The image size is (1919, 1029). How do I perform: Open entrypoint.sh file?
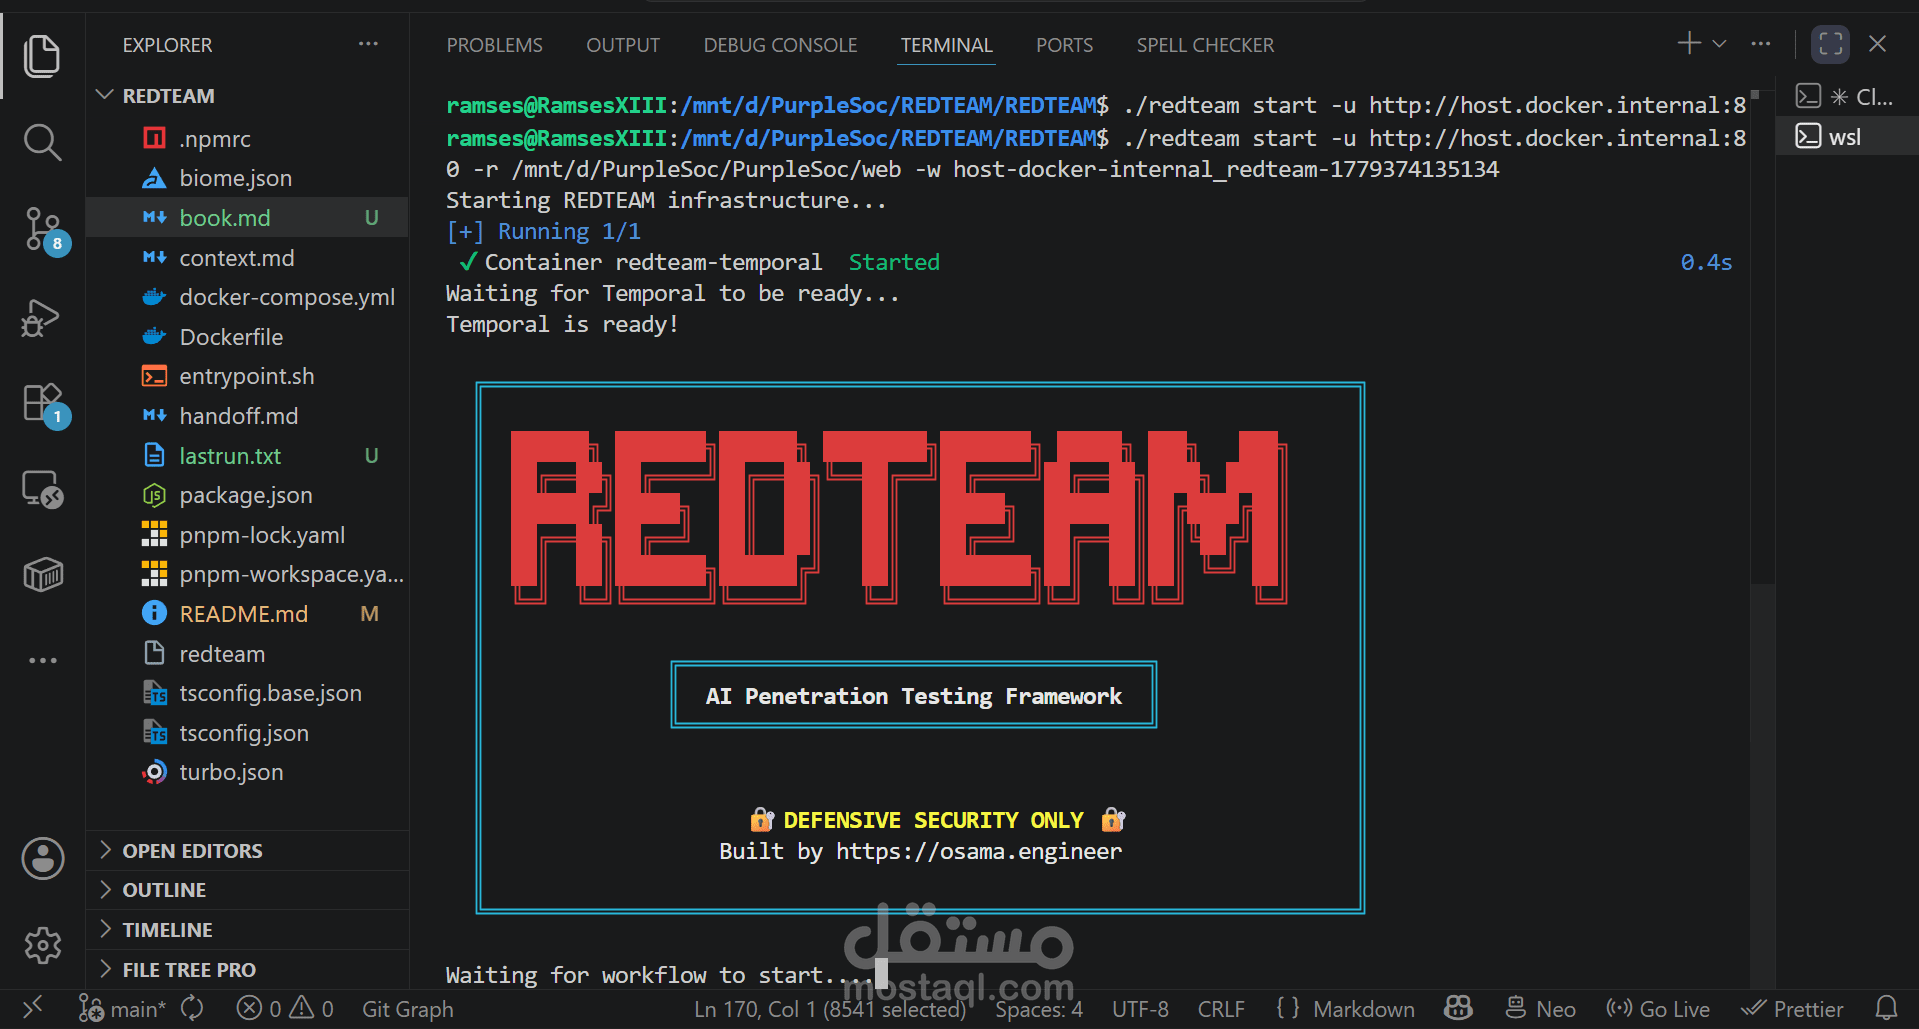pyautogui.click(x=247, y=376)
